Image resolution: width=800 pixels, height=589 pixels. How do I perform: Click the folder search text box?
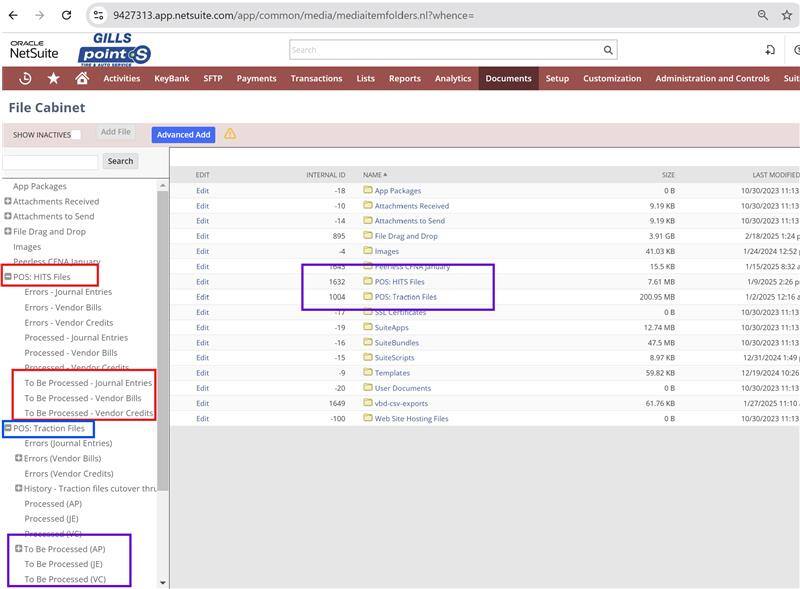pyautogui.click(x=50, y=162)
